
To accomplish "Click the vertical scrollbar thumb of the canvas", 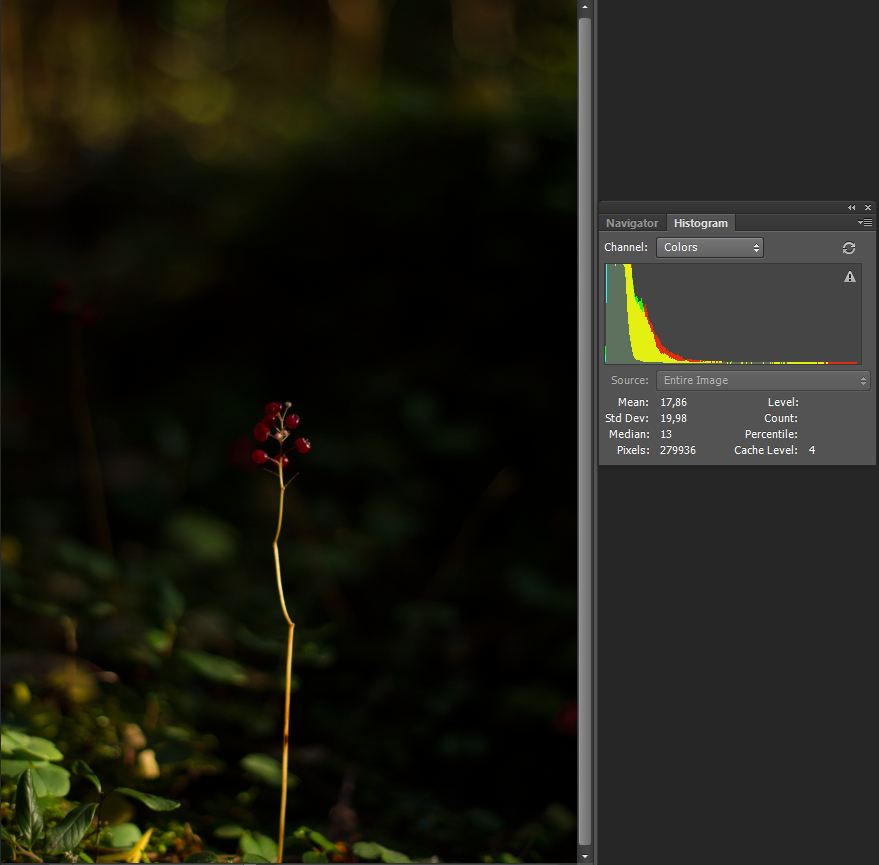I will [585, 431].
